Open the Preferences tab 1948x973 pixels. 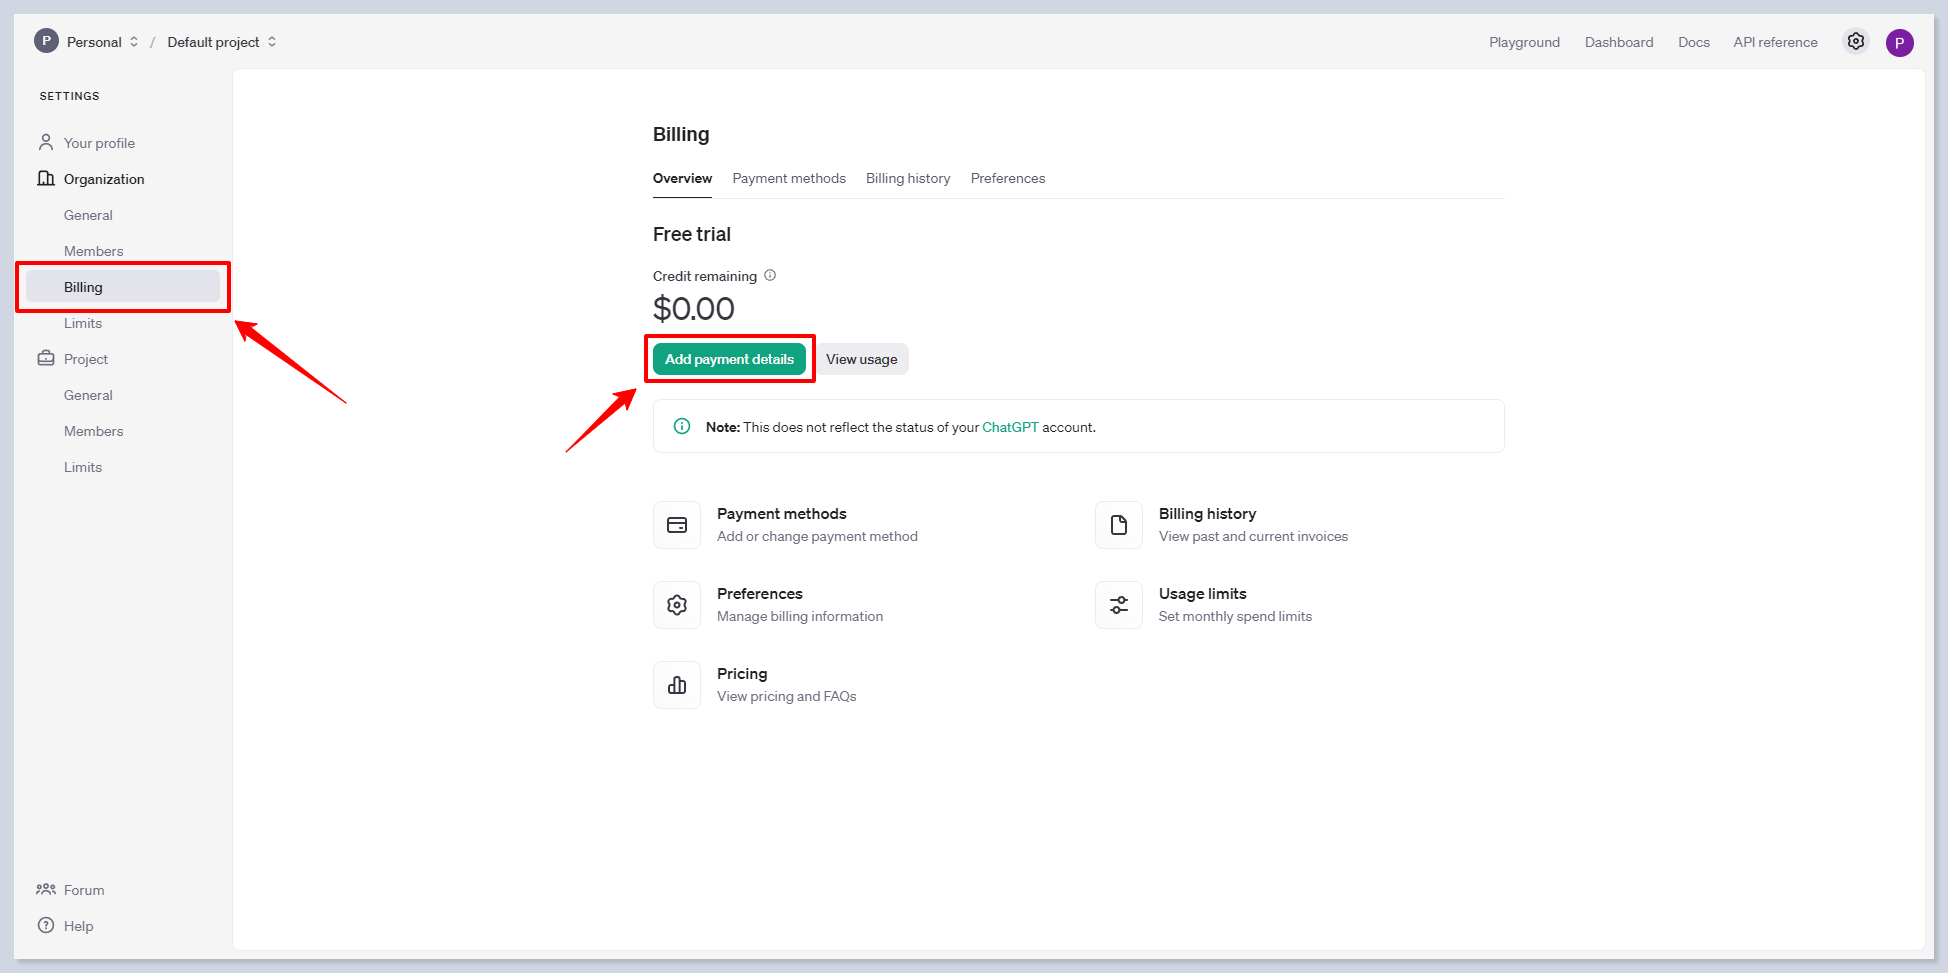coord(1007,178)
